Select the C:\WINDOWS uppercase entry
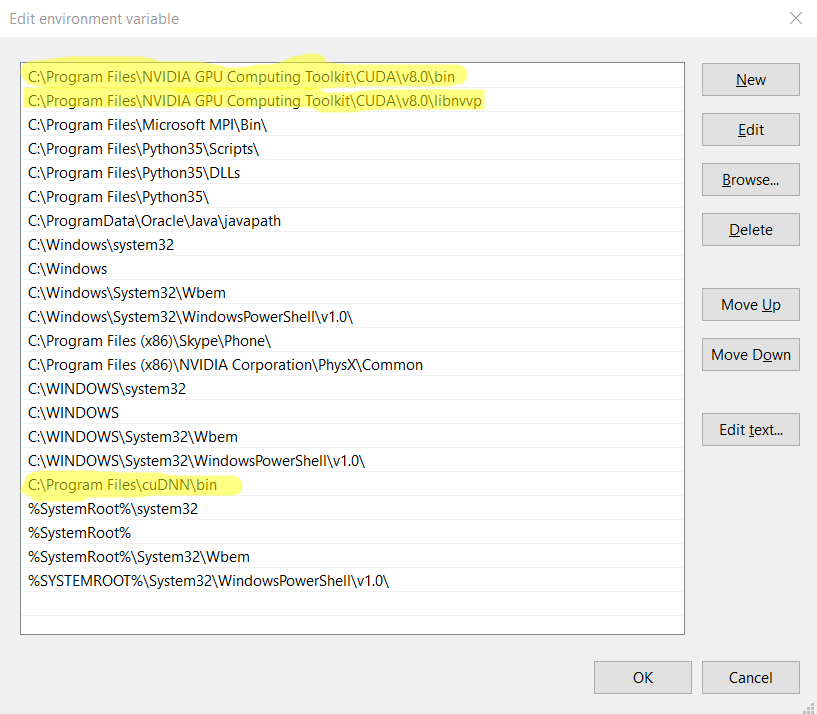 352,412
